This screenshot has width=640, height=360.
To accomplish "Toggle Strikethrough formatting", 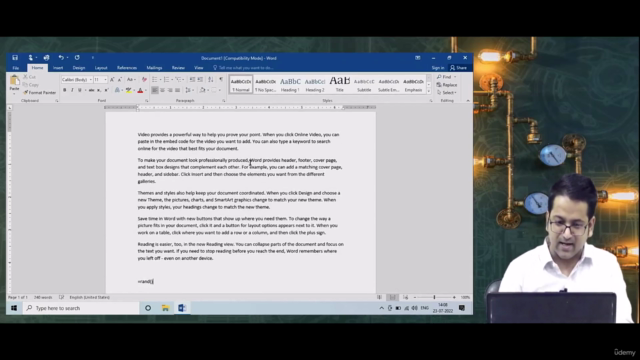I will coord(91,90).
